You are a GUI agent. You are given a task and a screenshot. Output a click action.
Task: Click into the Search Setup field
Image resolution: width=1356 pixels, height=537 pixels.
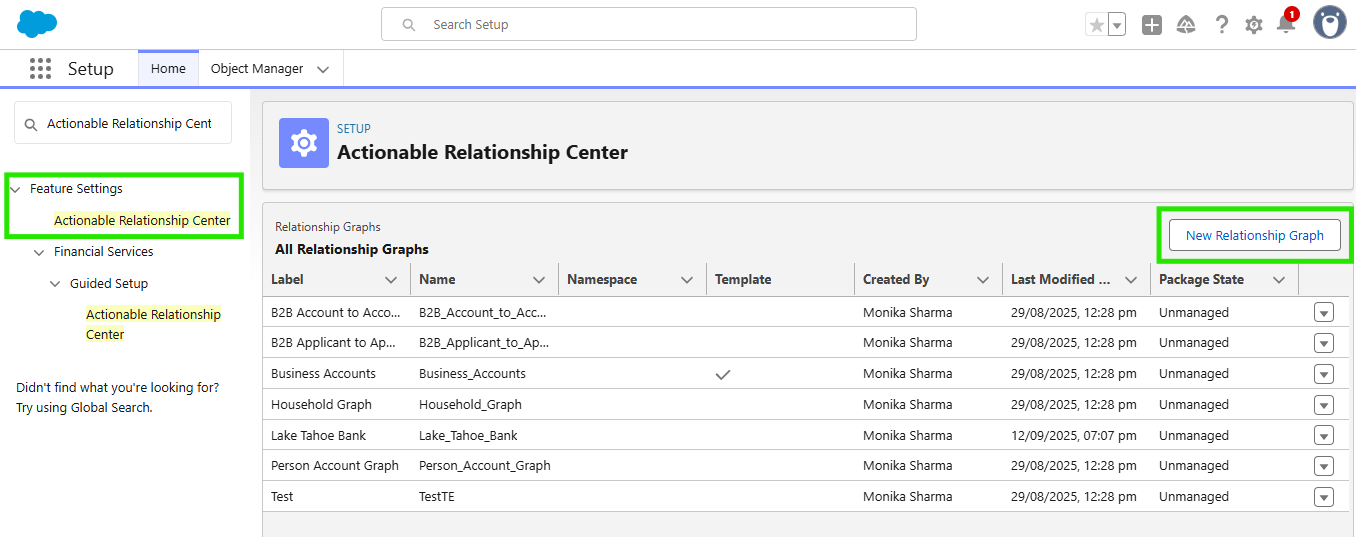point(660,25)
